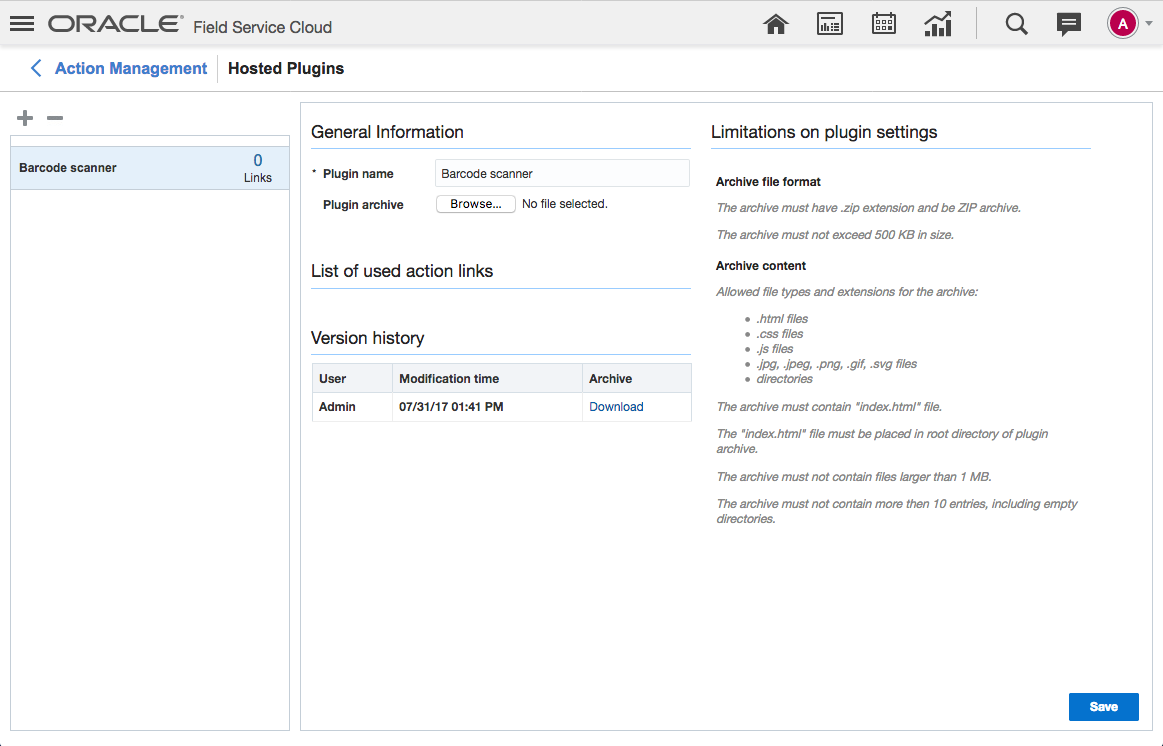Image resolution: width=1163 pixels, height=746 pixels.
Task: Click the Oracle Field Service Cloud logo
Action: pos(190,25)
